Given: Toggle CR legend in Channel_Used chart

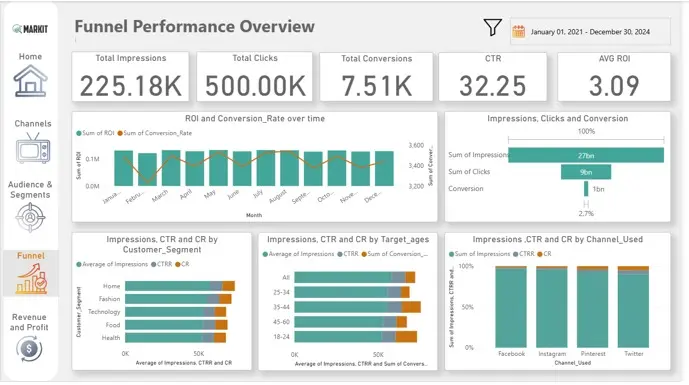Looking at the screenshot, I should (544, 254).
